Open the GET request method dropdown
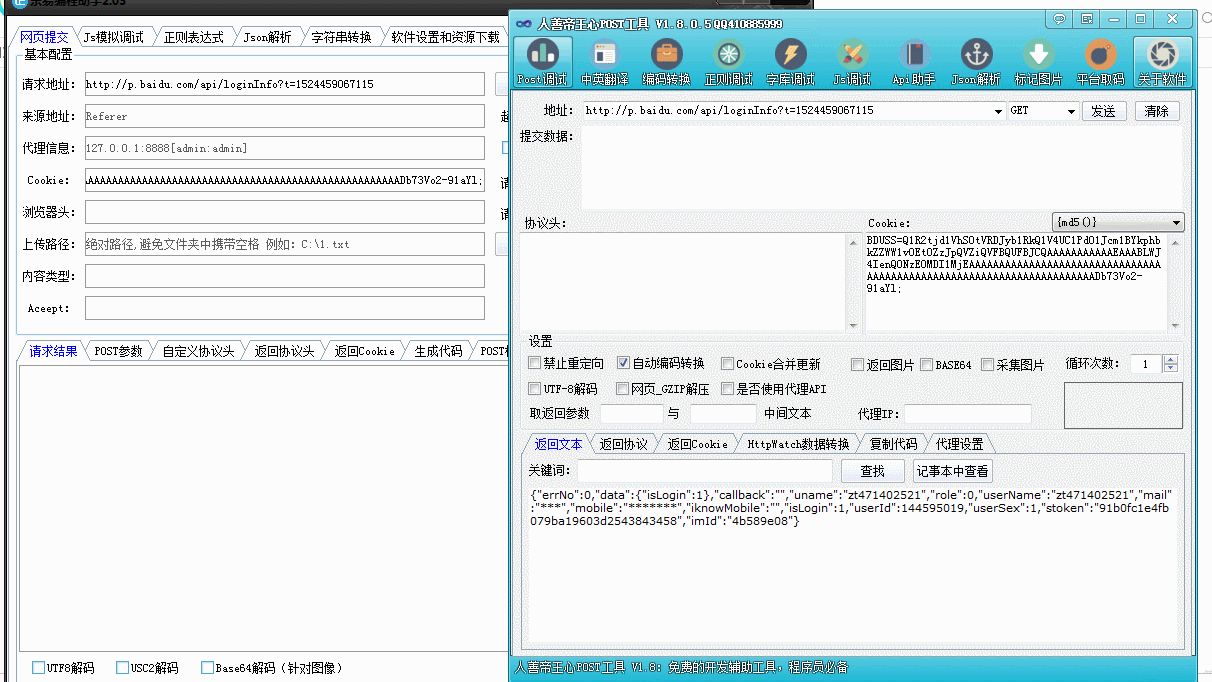The height and width of the screenshot is (682, 1212). [x=1072, y=111]
